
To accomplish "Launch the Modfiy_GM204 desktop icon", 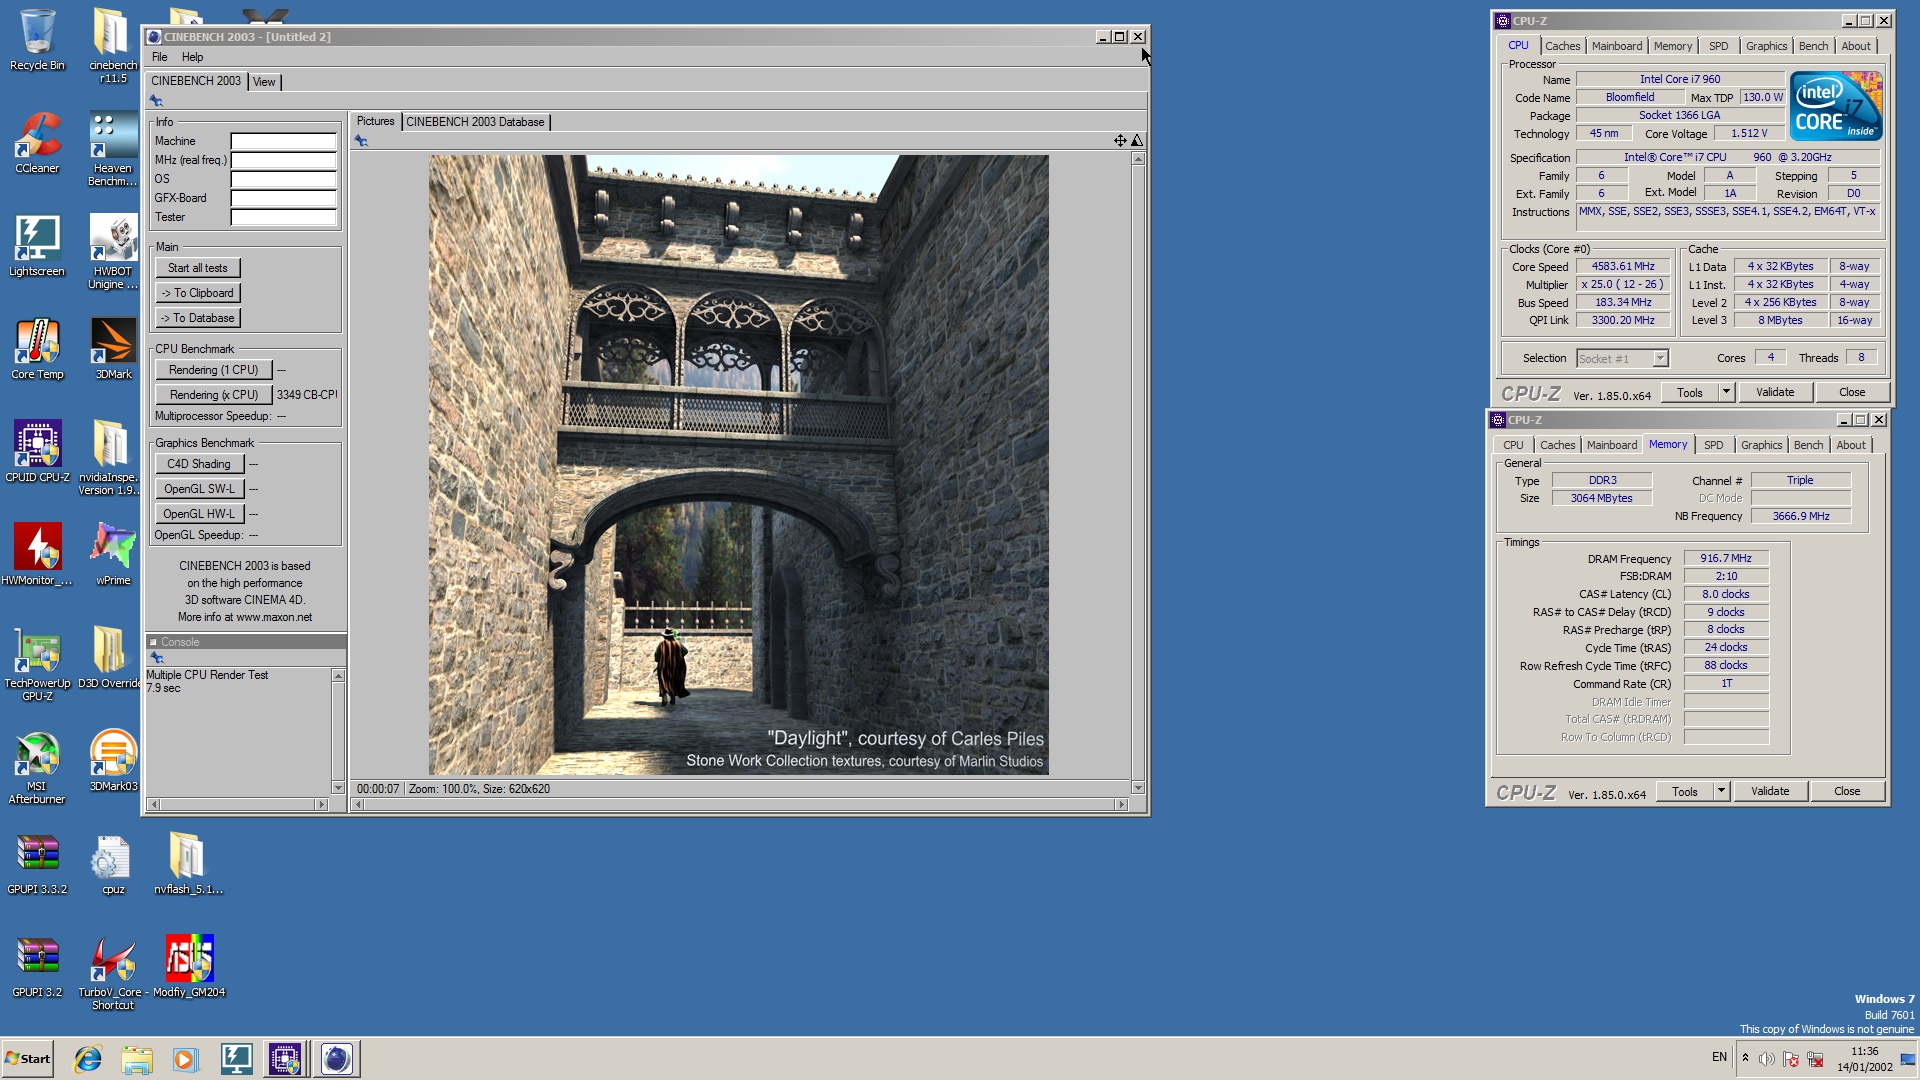I will [189, 967].
